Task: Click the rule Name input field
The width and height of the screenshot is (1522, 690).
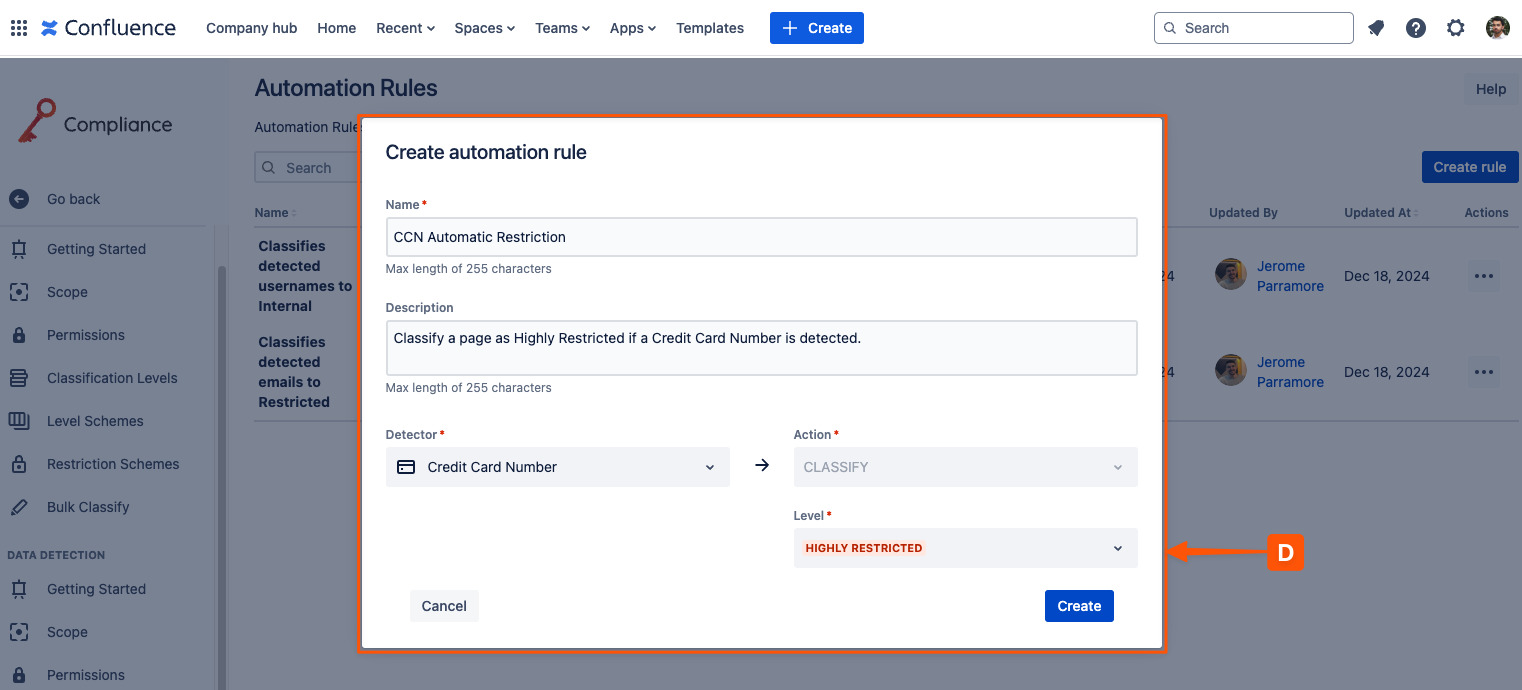Action: [761, 237]
